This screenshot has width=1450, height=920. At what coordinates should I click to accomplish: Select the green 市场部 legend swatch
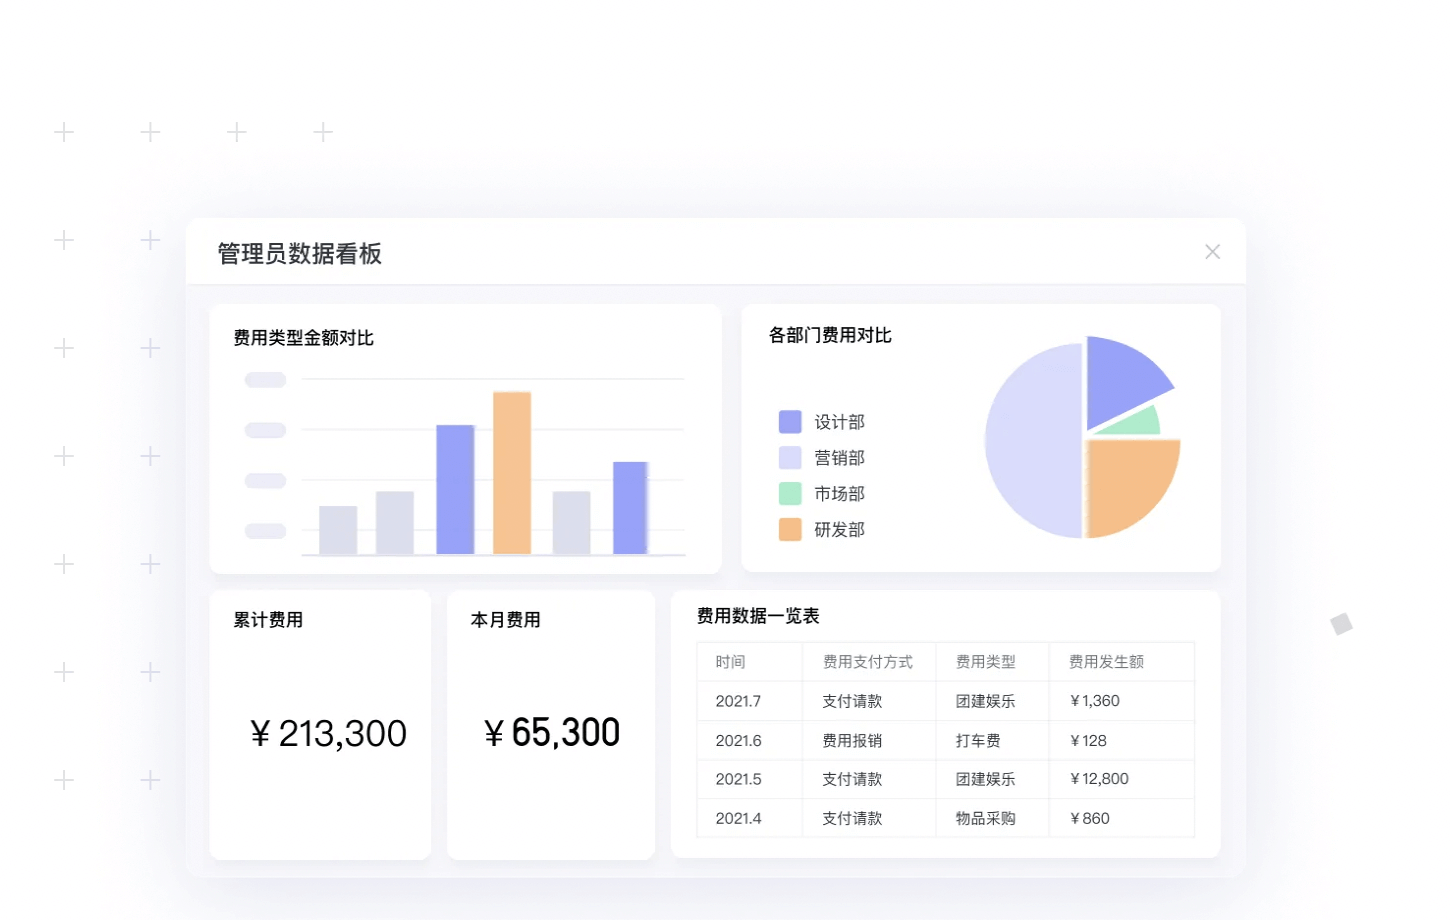(790, 494)
